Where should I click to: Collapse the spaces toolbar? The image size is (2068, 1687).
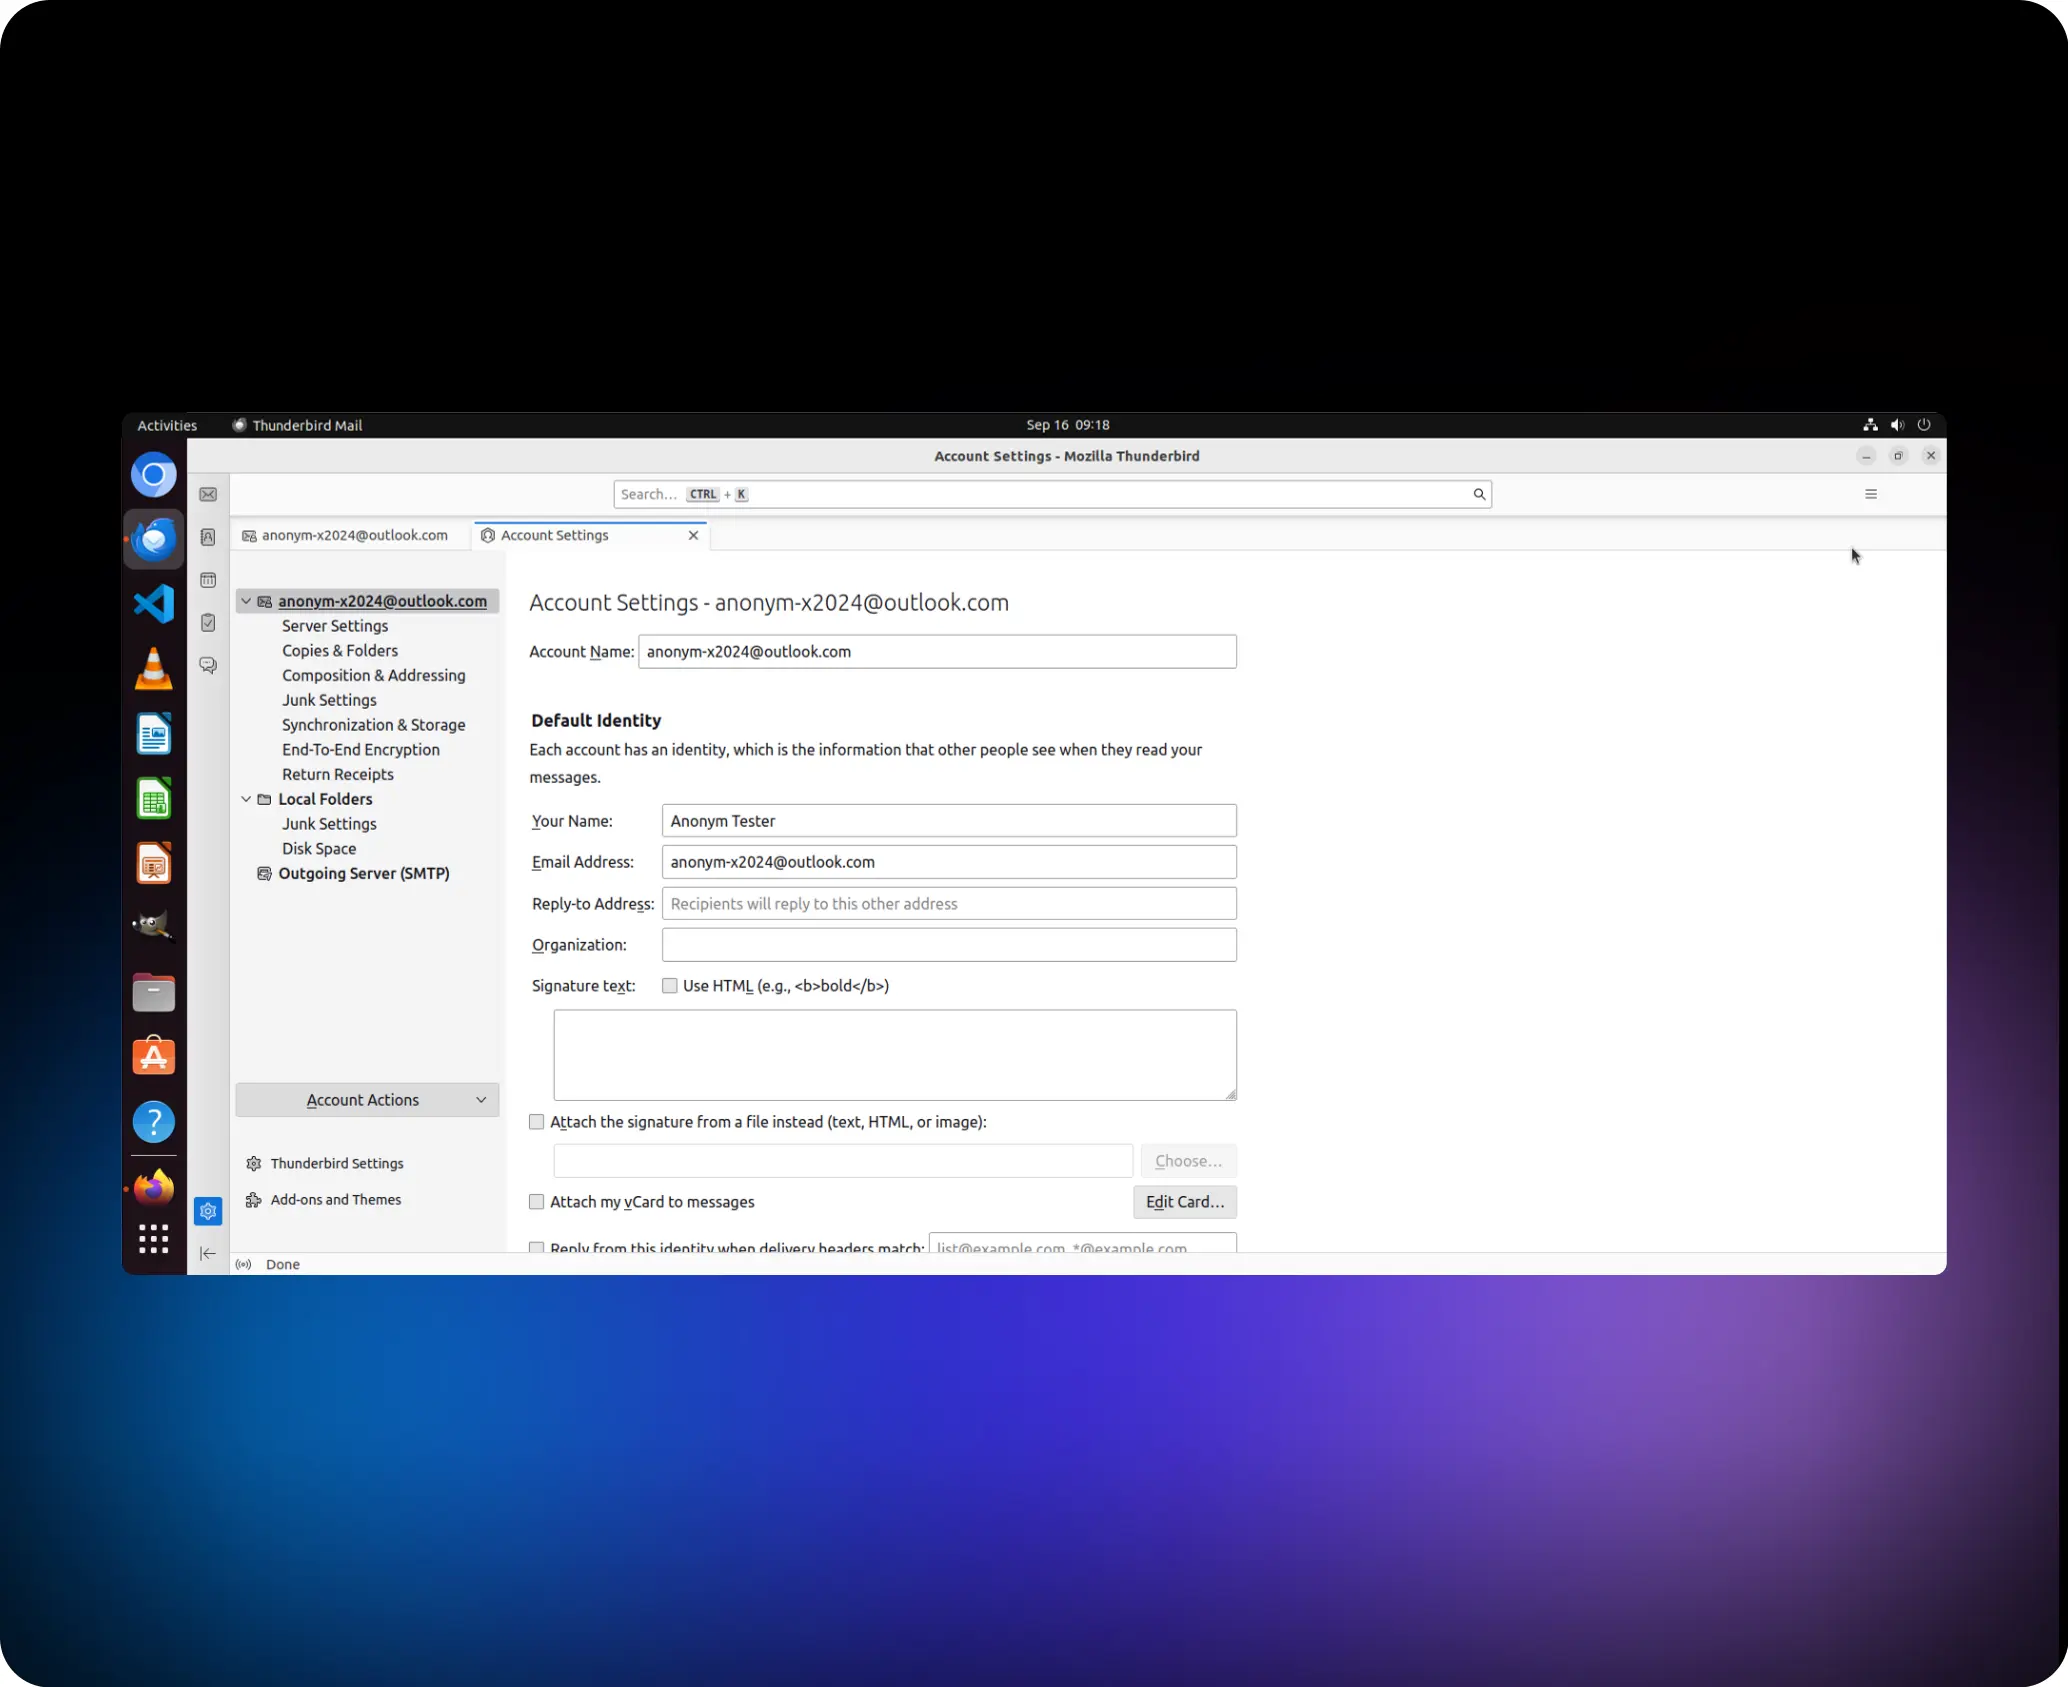point(208,1253)
